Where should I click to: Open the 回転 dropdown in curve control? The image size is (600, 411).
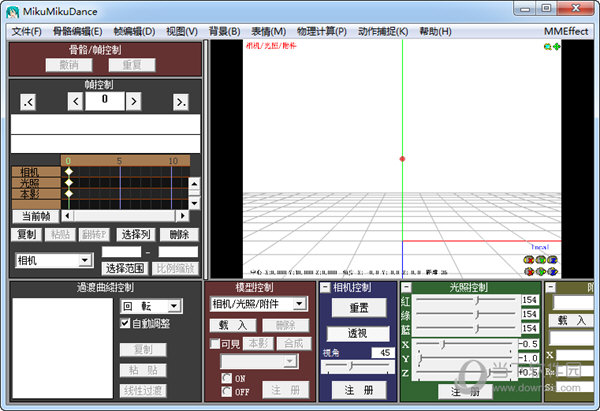pyautogui.click(x=151, y=306)
